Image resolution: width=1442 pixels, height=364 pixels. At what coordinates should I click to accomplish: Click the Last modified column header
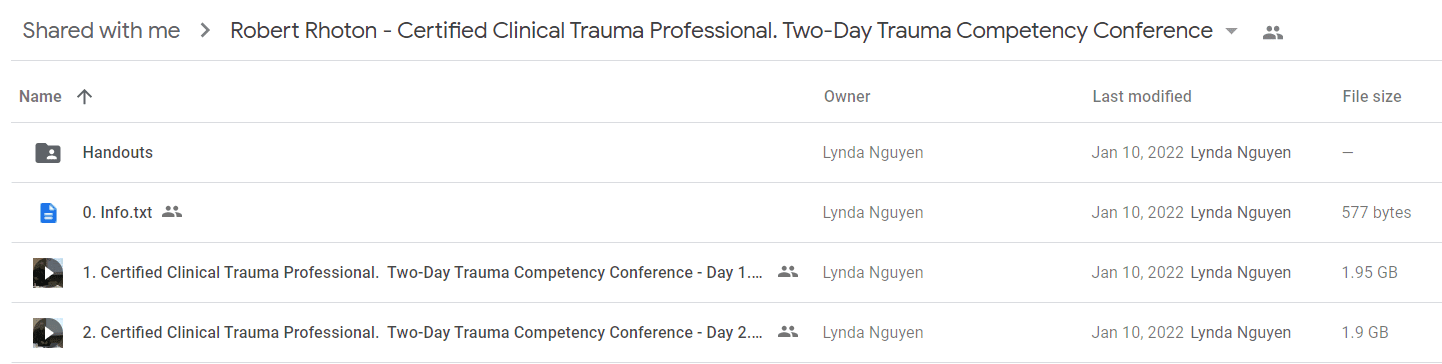click(1141, 97)
